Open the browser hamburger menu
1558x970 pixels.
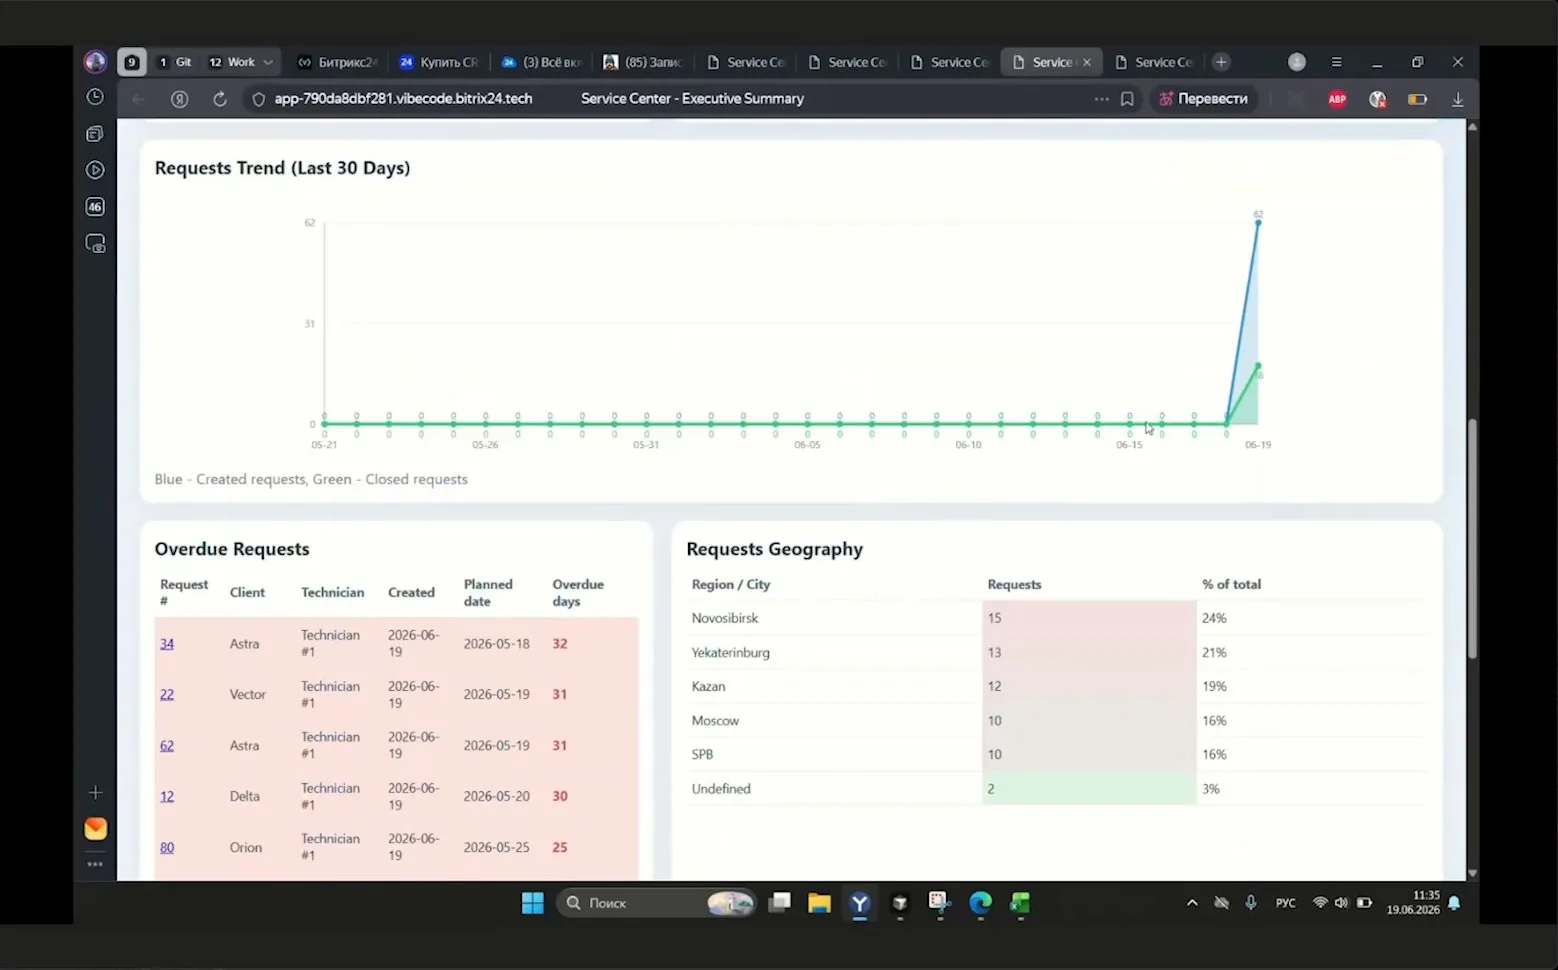point(1336,62)
